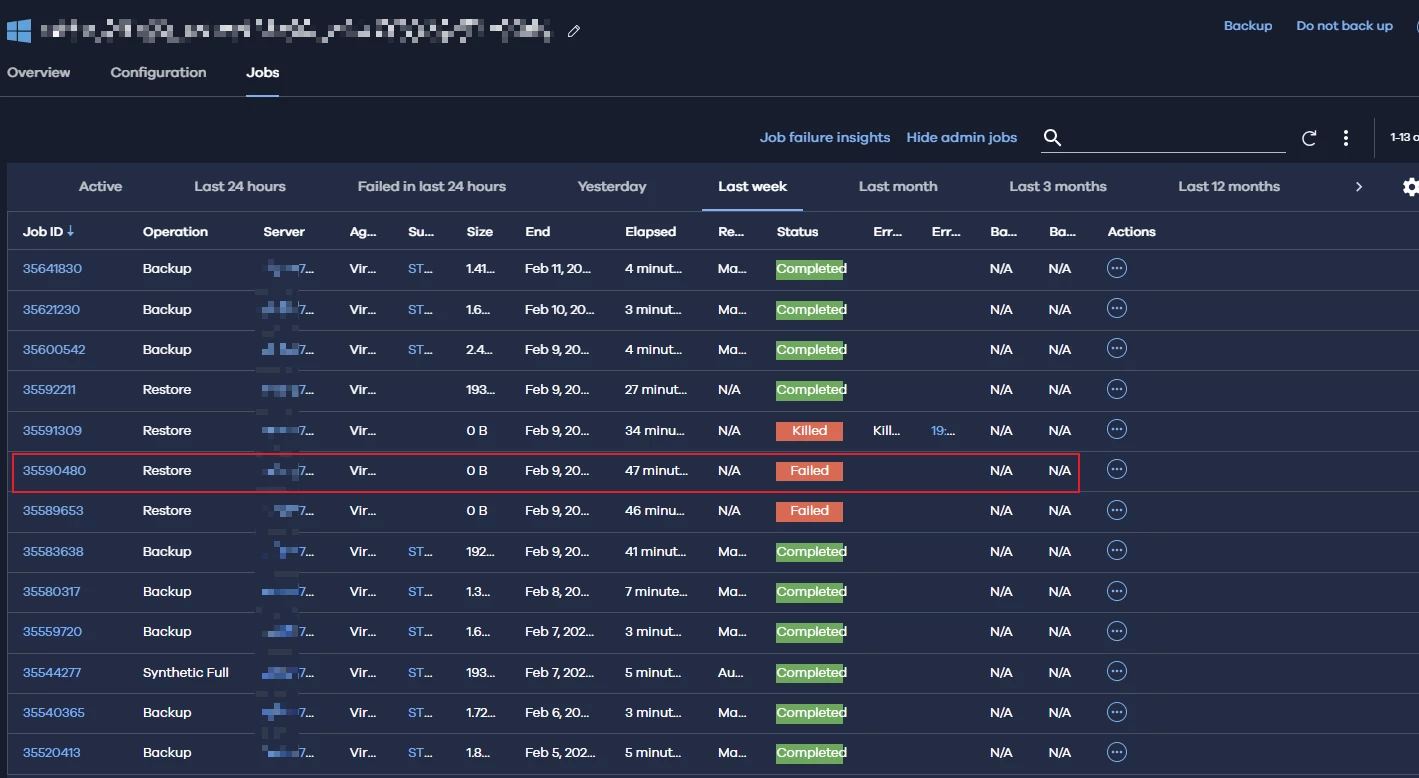This screenshot has height=778, width=1419.
Task: Filter jobs by Last 3 months
Action: coord(1058,186)
